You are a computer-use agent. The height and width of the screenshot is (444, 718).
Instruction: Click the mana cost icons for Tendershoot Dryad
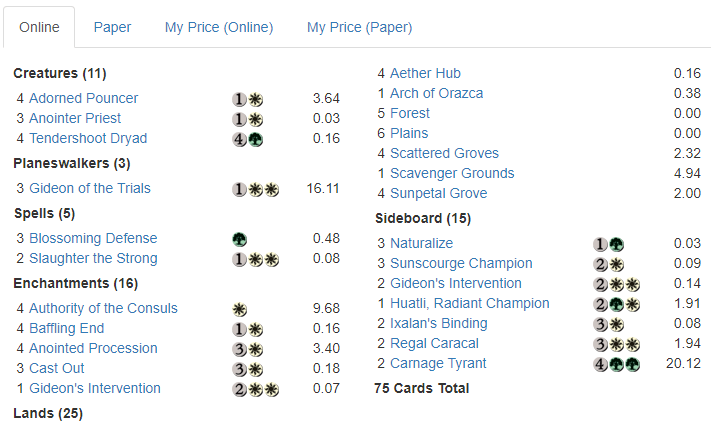(x=248, y=138)
